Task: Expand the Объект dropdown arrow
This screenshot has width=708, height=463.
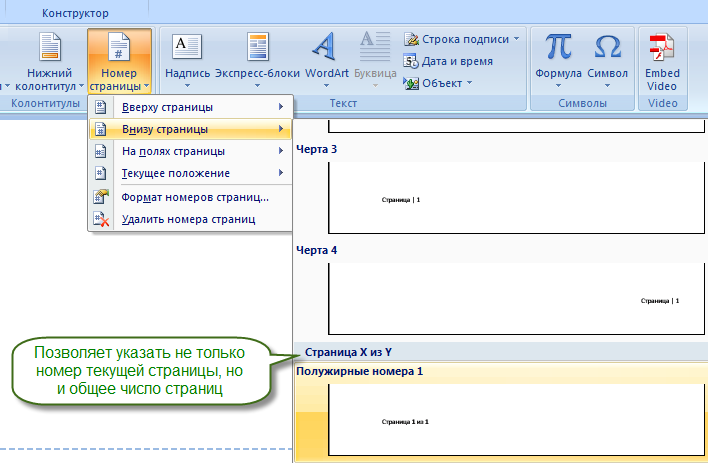Action: [470, 83]
